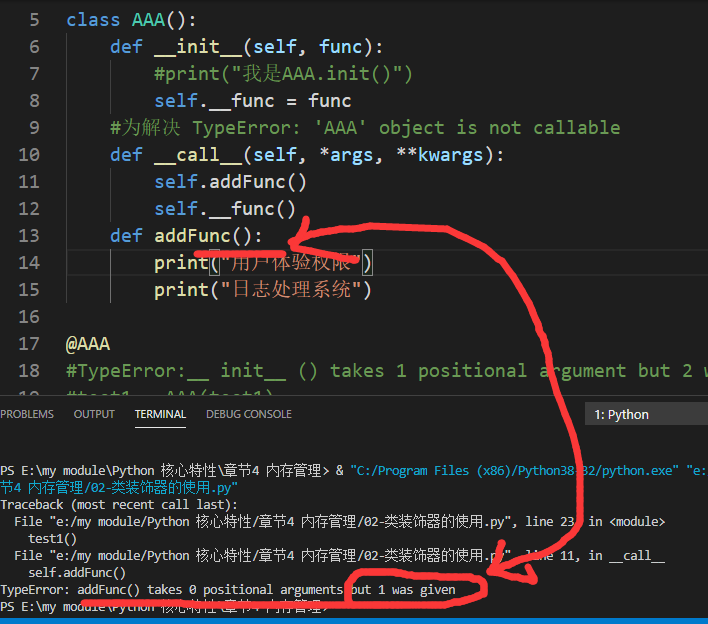The image size is (708, 624).
Task: Click the 'self.addFunc()' call on line 11
Action: [x=231, y=182]
